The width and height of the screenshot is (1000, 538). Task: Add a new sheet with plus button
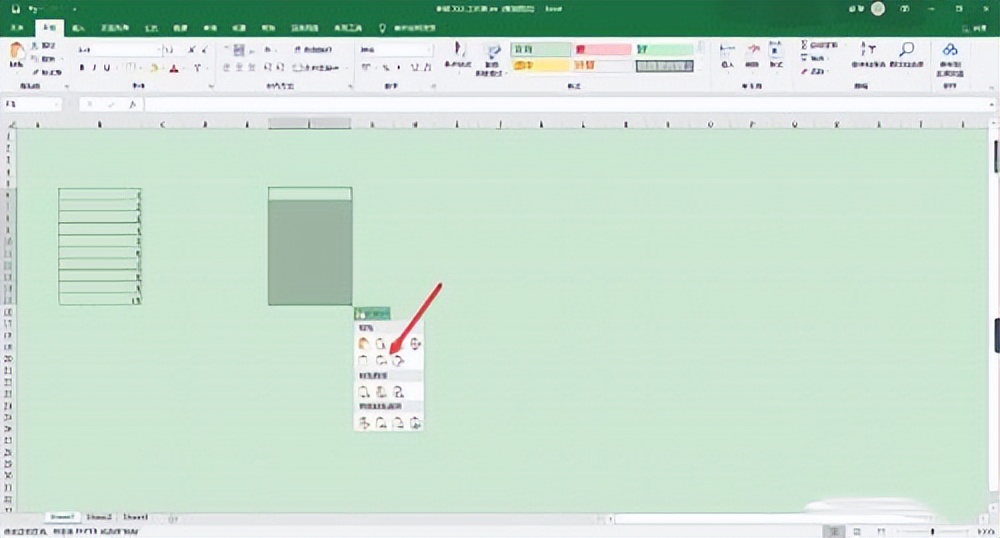click(172, 518)
